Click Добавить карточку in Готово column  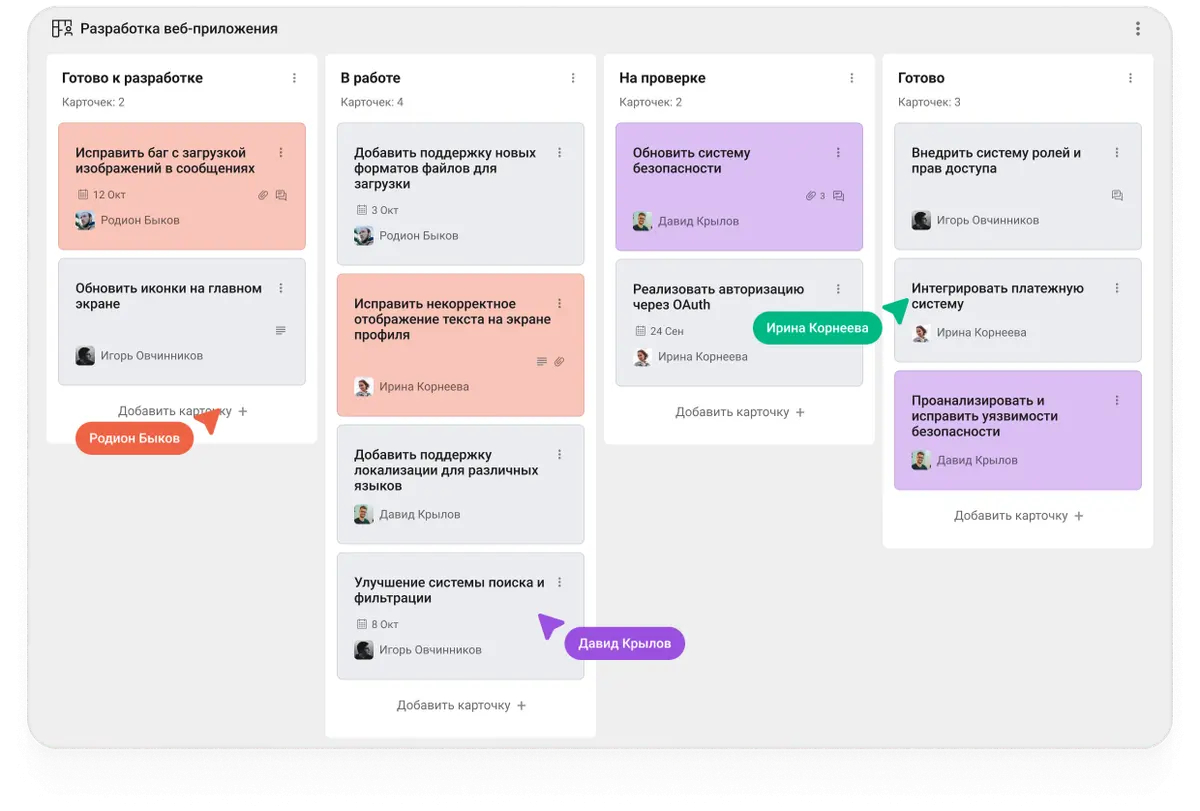point(1018,516)
